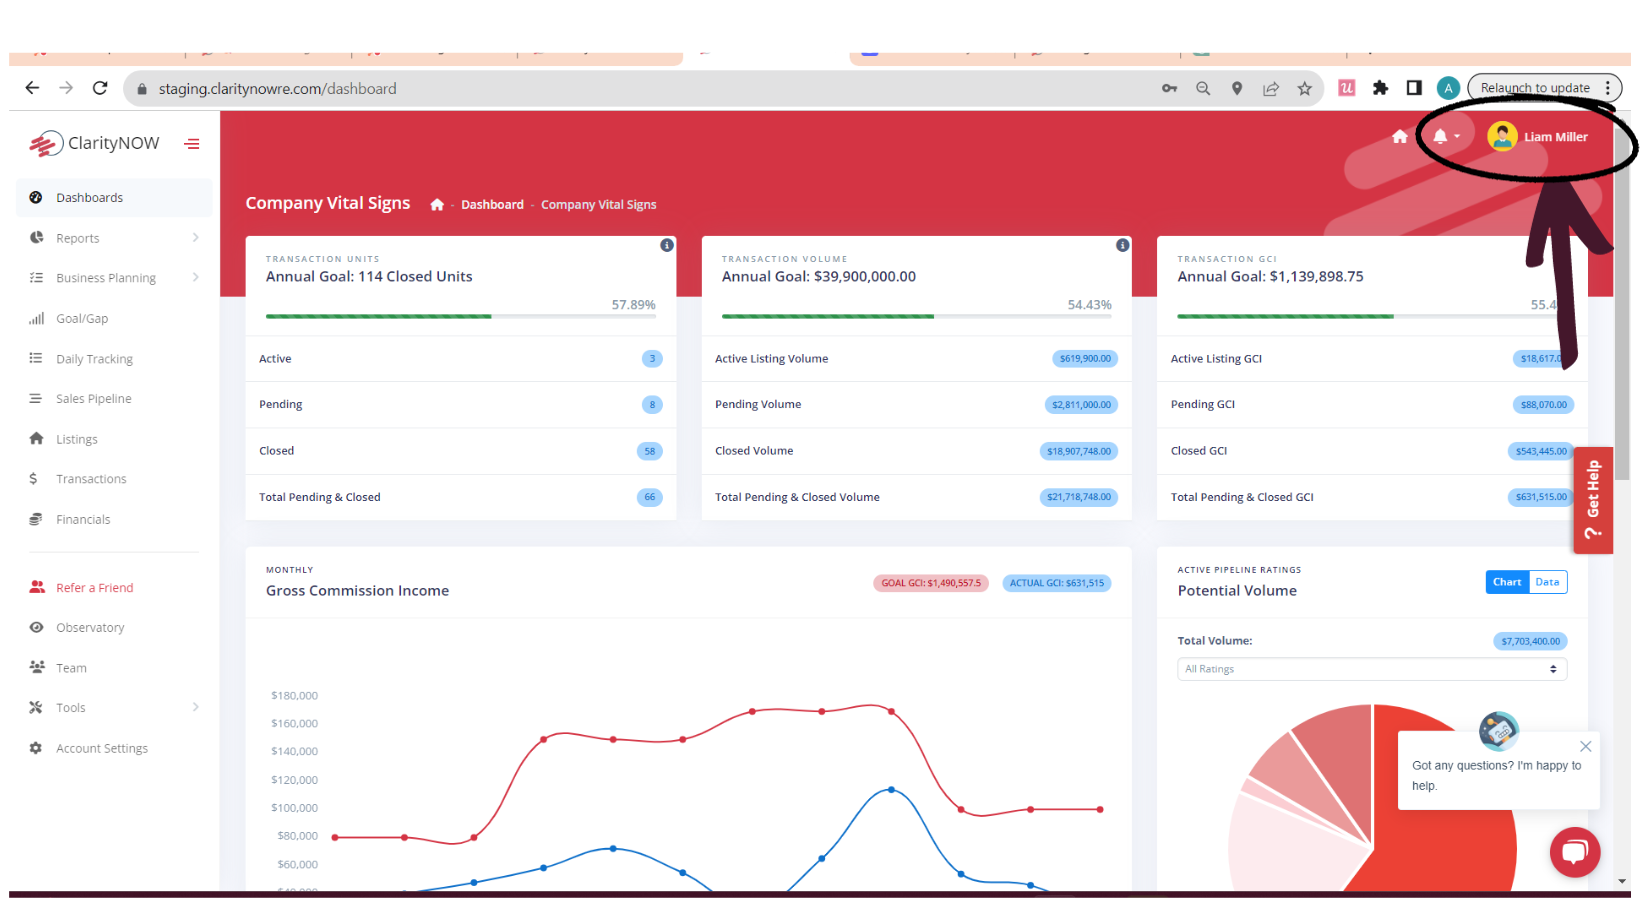The height and width of the screenshot is (924, 1640).
Task: Click info icon on Transaction Volume card
Action: (1123, 245)
